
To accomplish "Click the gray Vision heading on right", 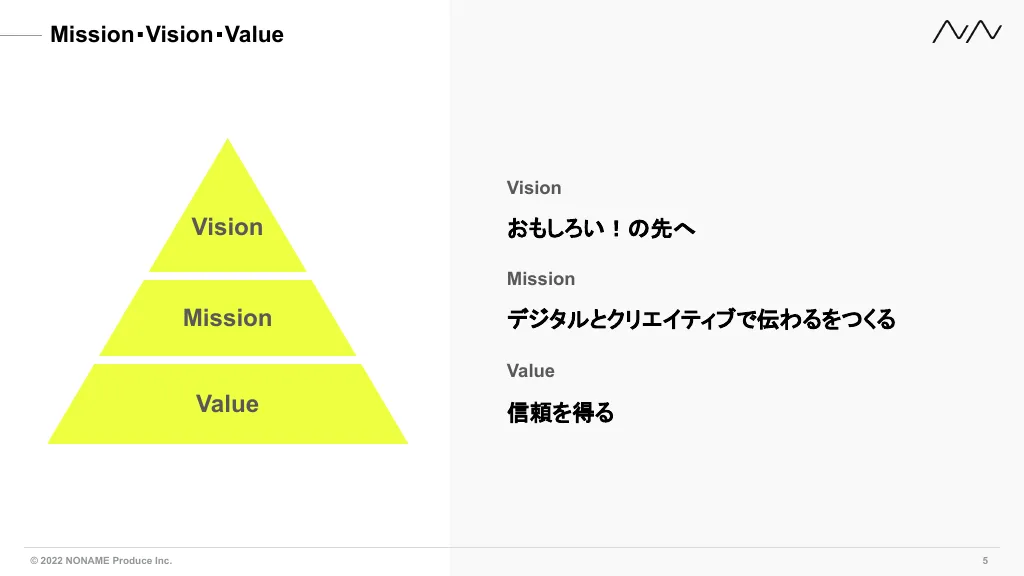I will (x=534, y=188).
